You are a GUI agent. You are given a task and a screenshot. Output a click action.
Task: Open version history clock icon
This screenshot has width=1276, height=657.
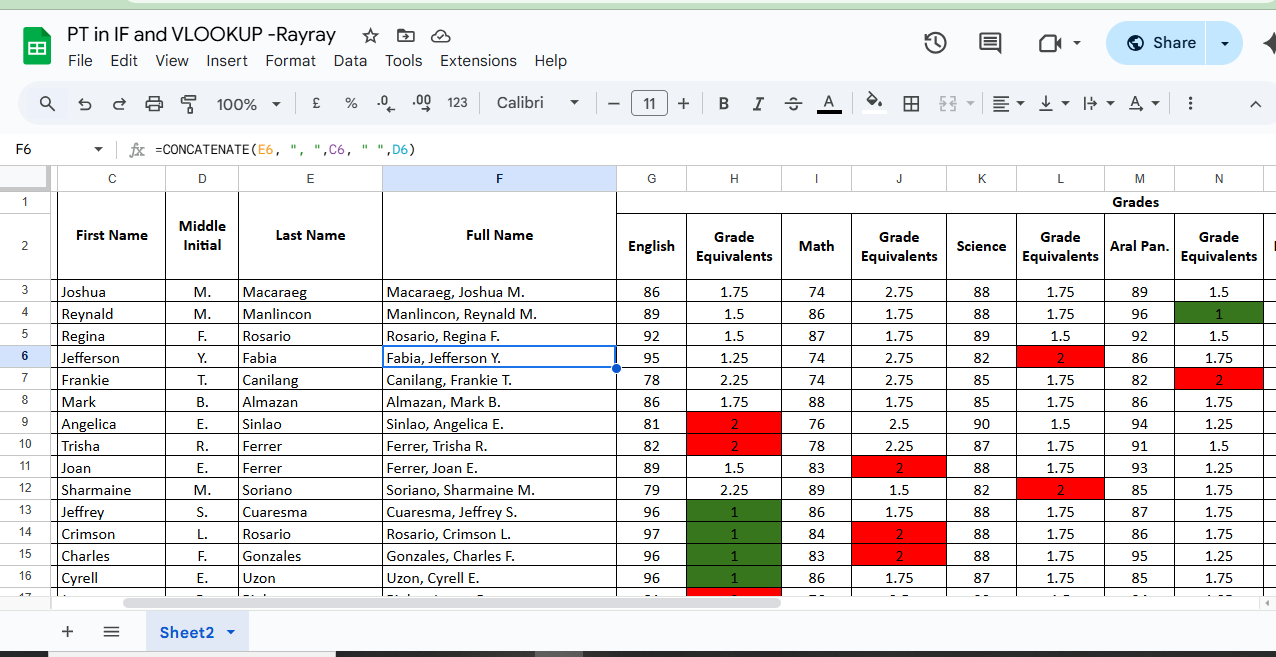click(x=935, y=43)
